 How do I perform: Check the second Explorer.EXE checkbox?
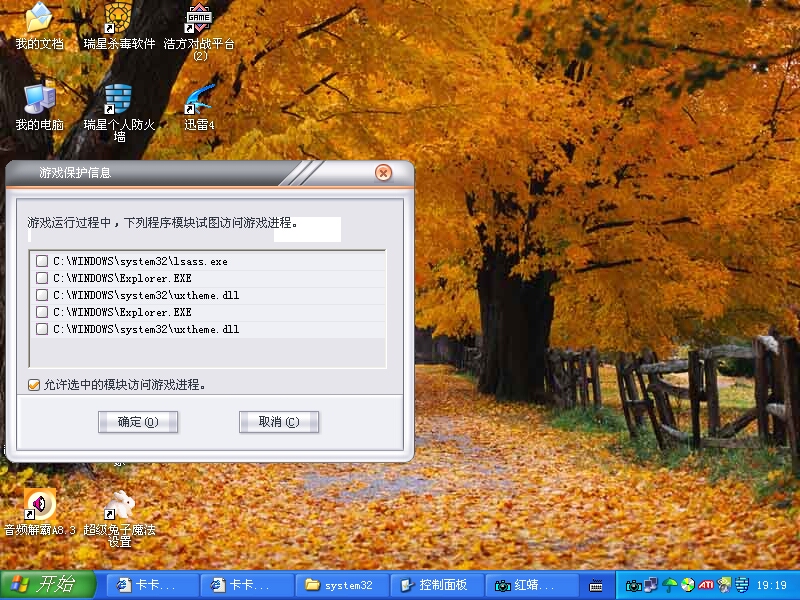(42, 312)
